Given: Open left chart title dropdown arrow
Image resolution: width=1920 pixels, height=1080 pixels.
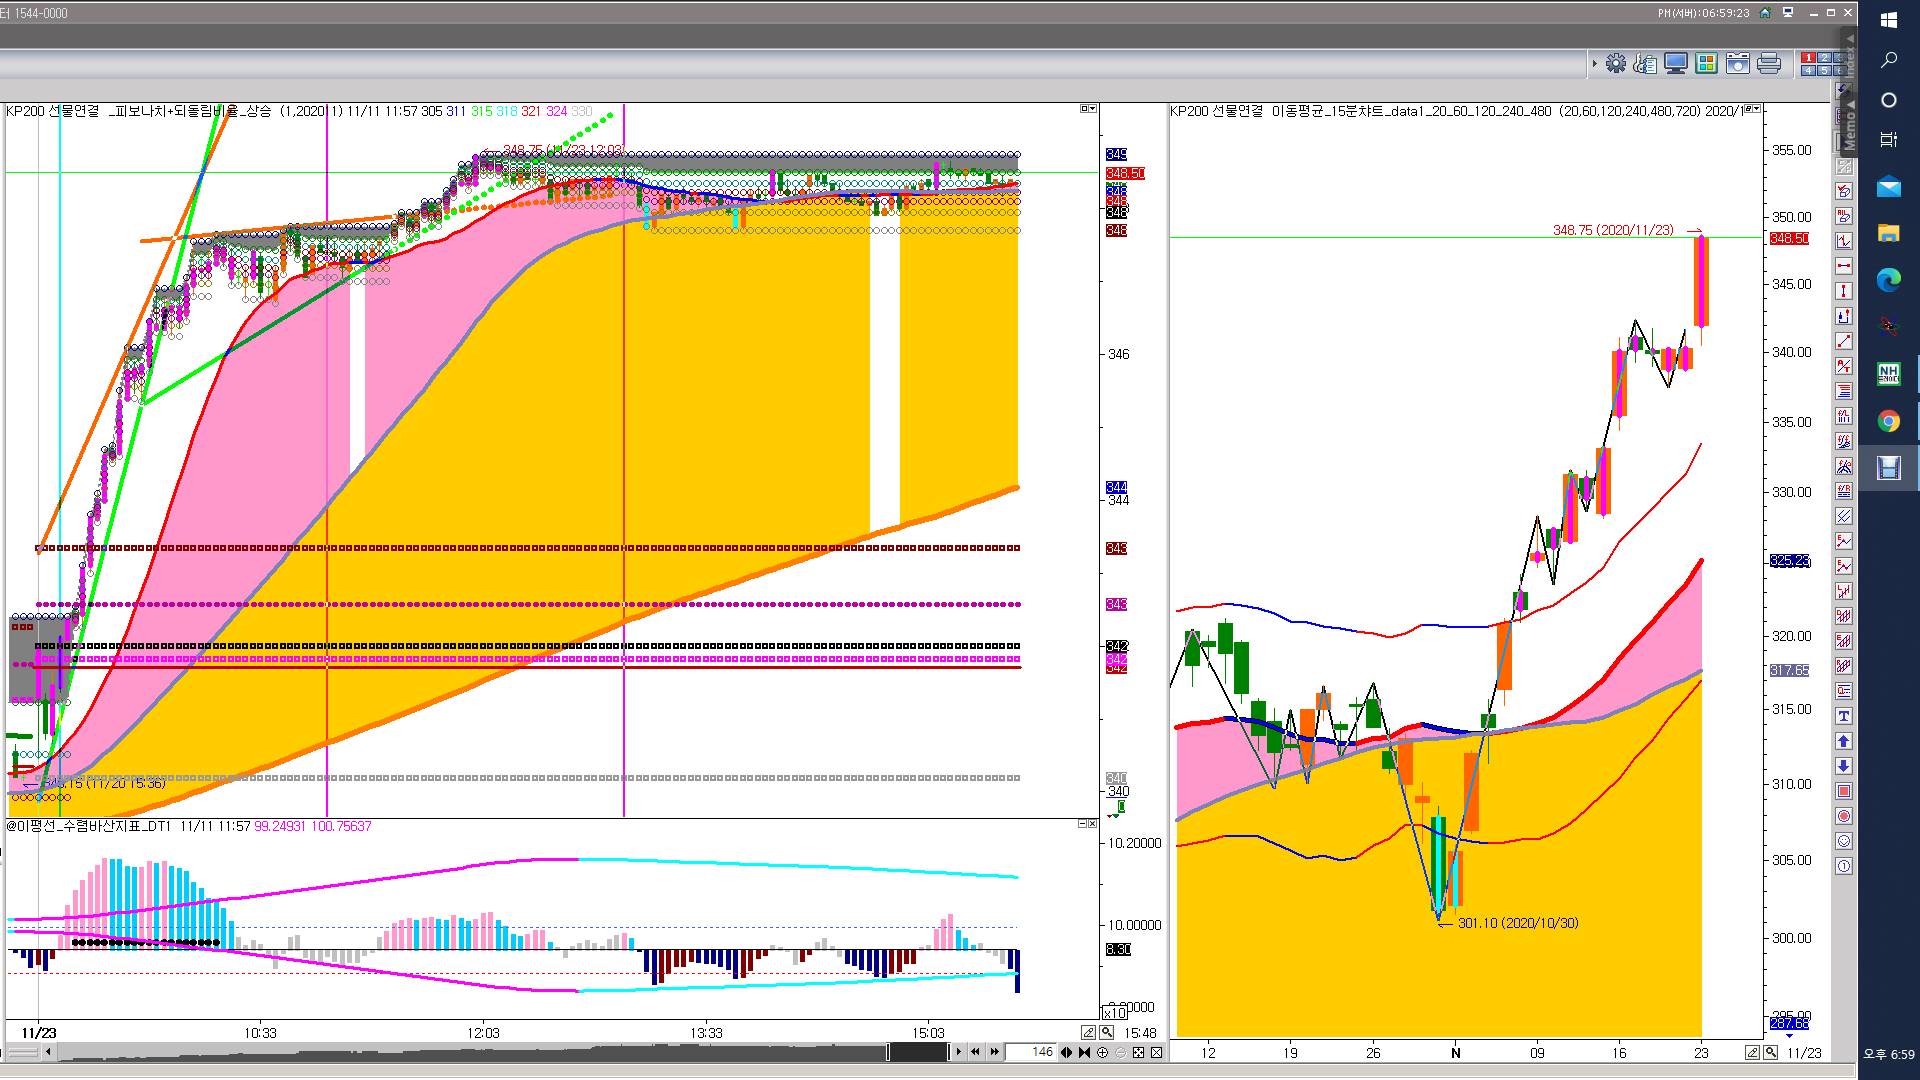Looking at the screenshot, I should (x=1092, y=109).
